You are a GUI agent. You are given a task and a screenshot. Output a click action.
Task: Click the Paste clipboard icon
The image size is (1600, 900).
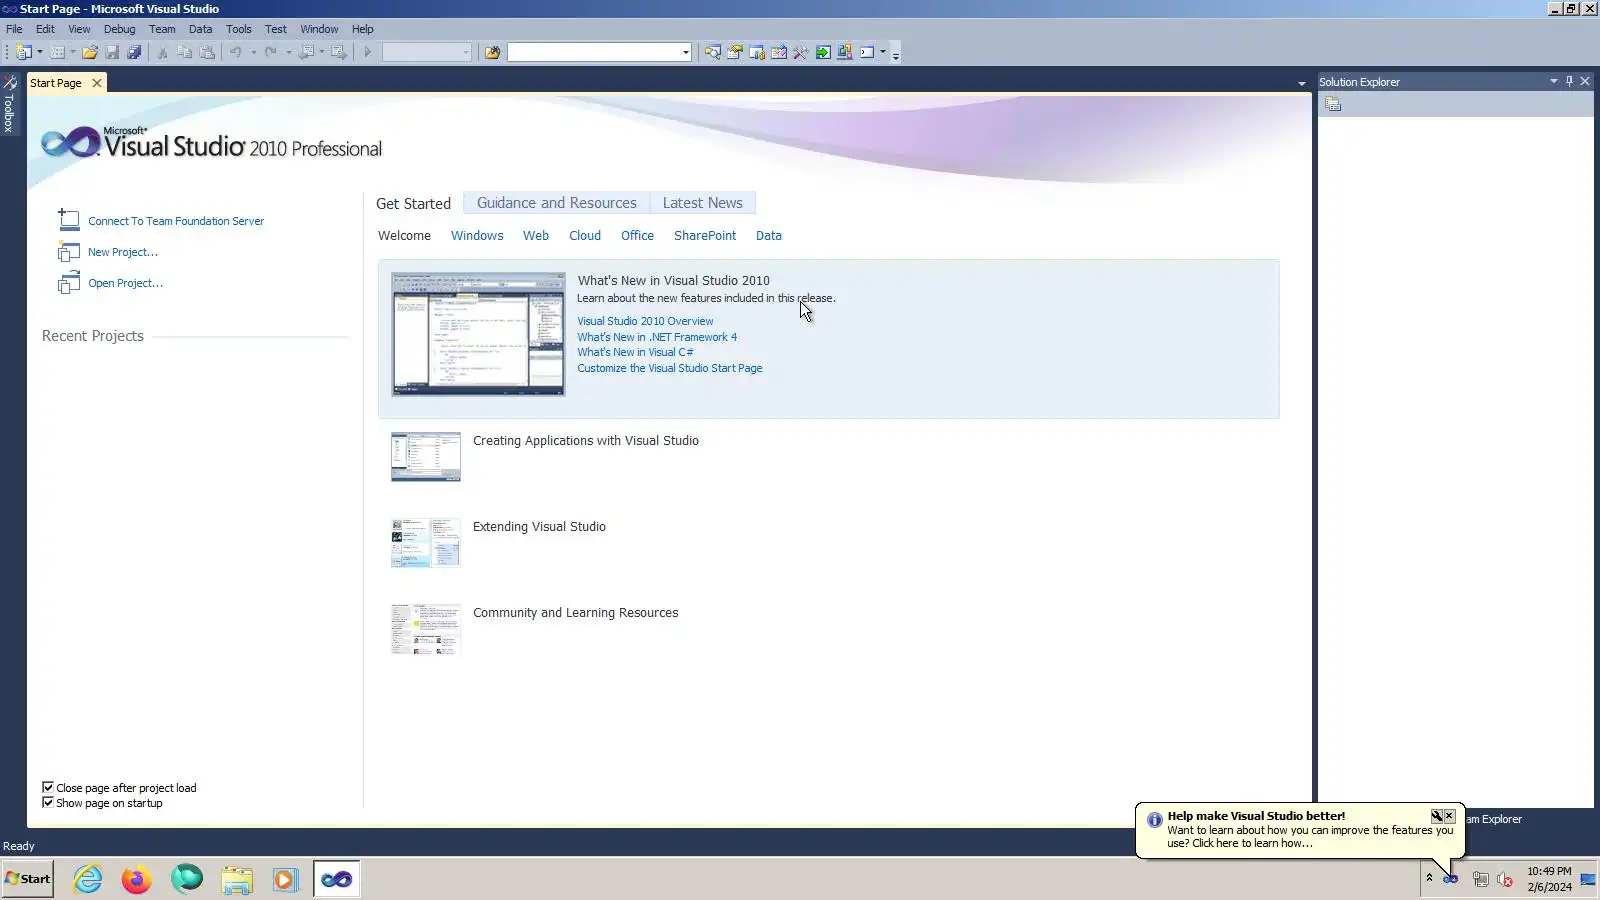coord(207,52)
